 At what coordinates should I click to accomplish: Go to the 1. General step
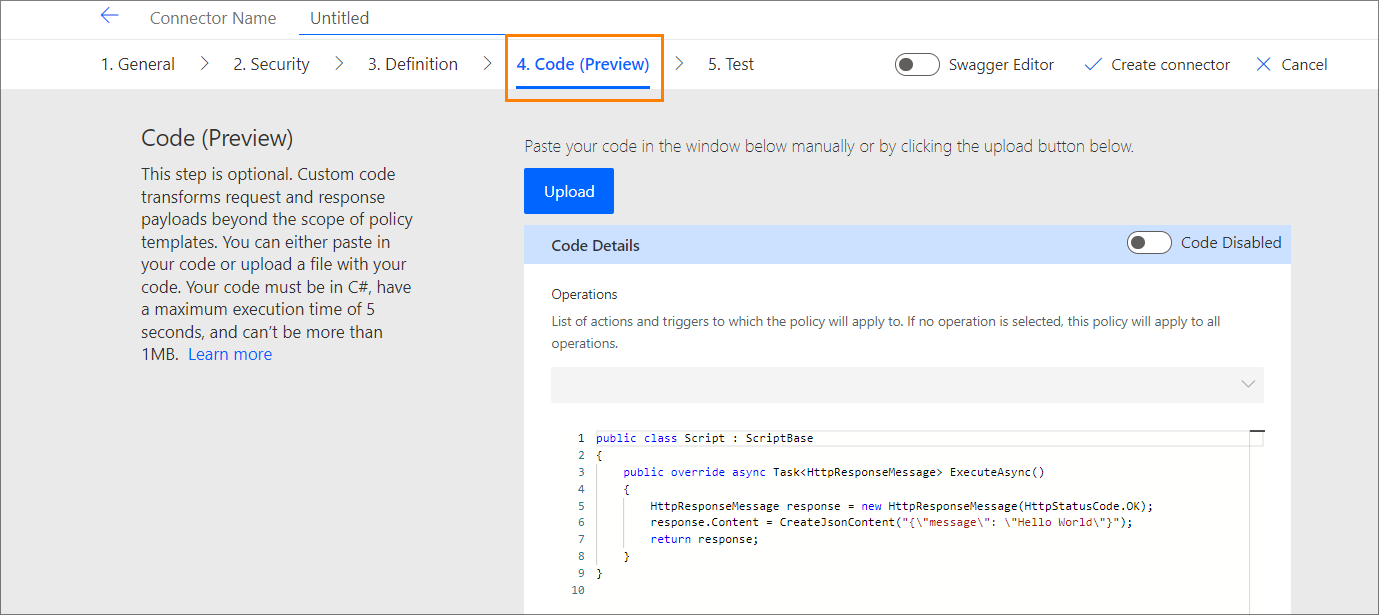(138, 64)
